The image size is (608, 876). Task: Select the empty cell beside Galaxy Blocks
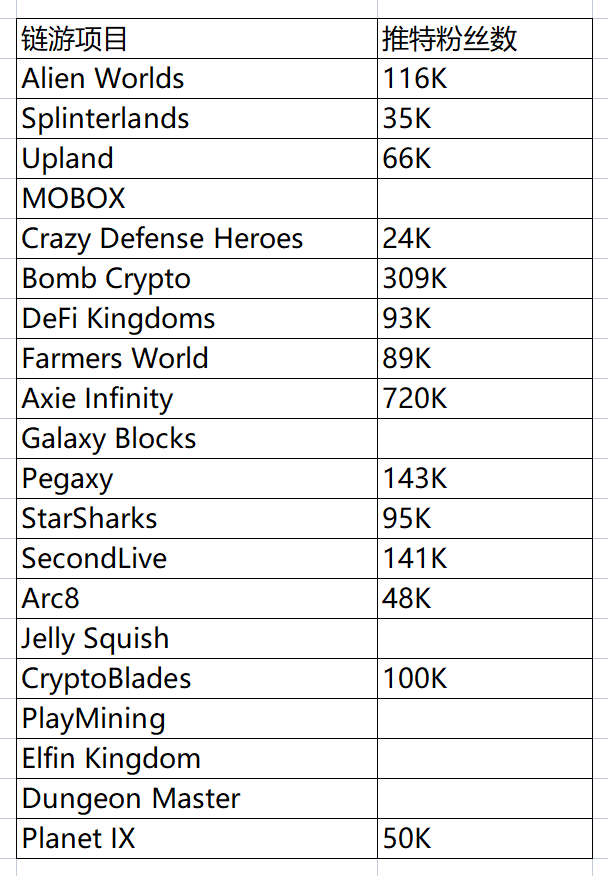485,439
